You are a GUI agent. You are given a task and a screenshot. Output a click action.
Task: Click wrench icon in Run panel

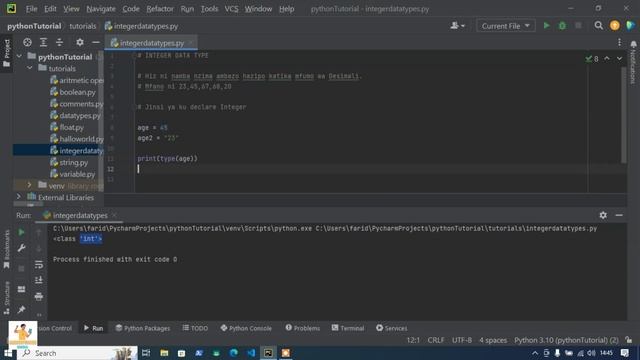(21, 248)
